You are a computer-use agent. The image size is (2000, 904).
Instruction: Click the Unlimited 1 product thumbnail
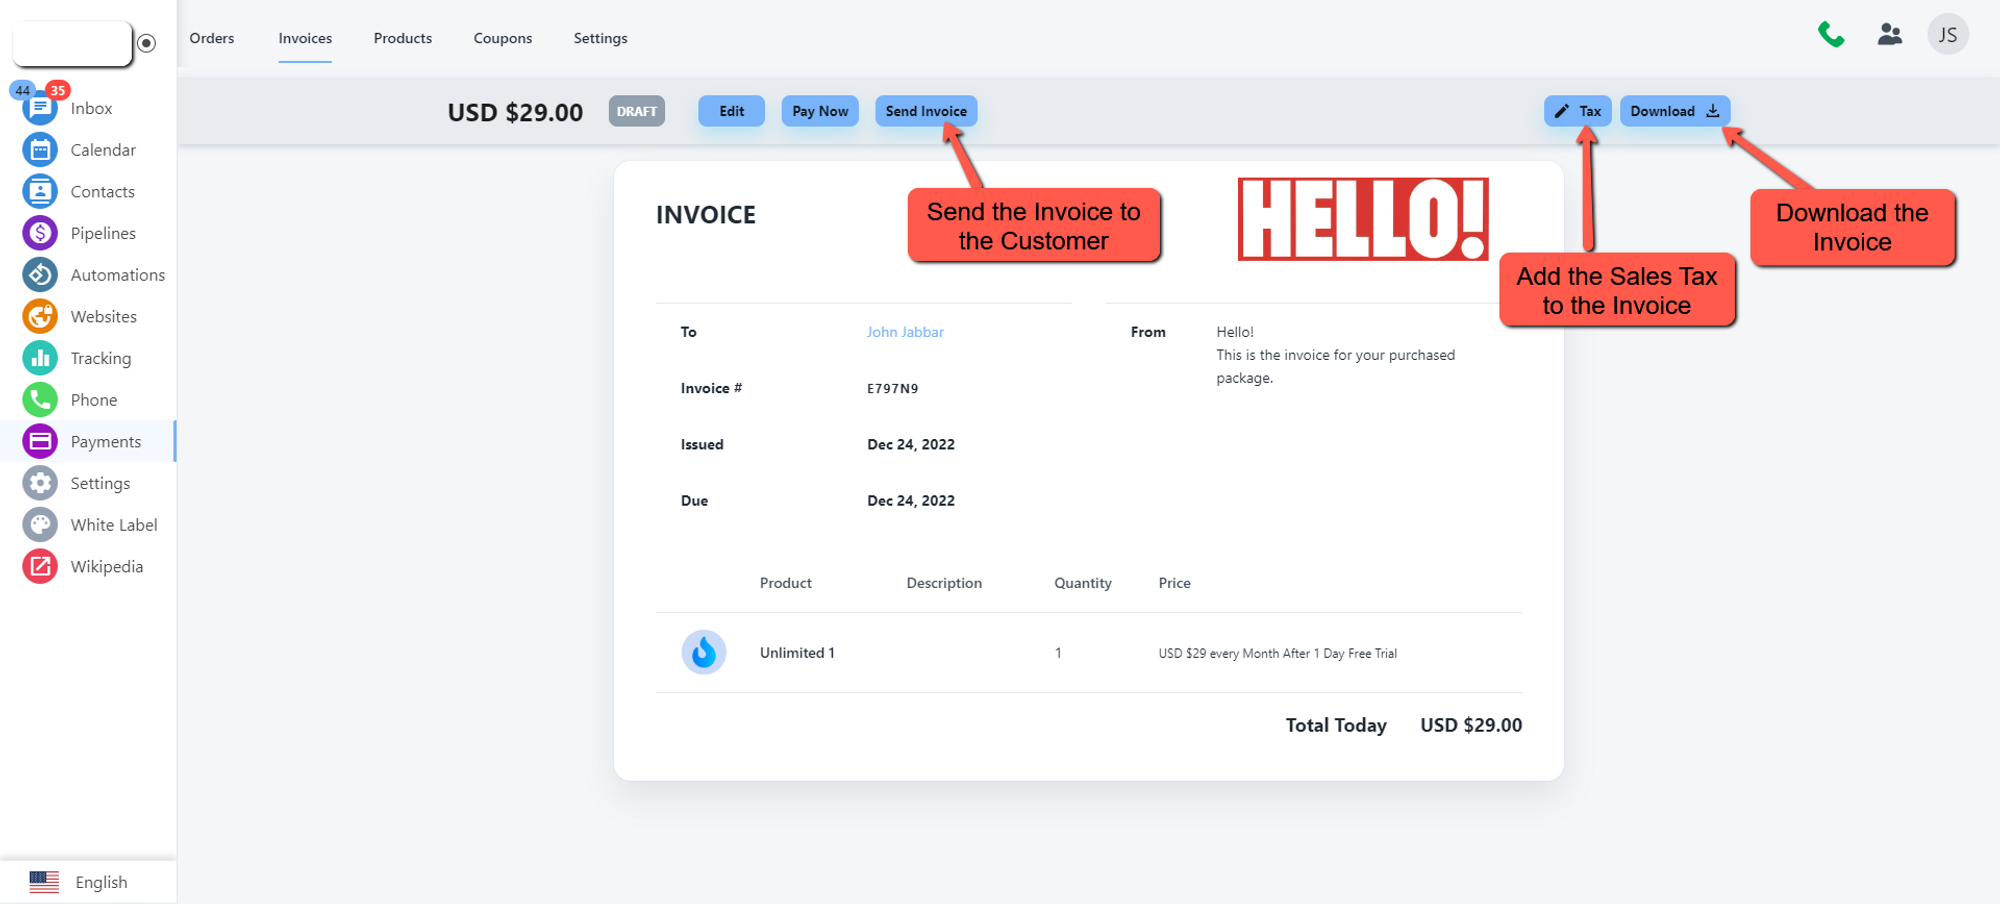click(704, 653)
